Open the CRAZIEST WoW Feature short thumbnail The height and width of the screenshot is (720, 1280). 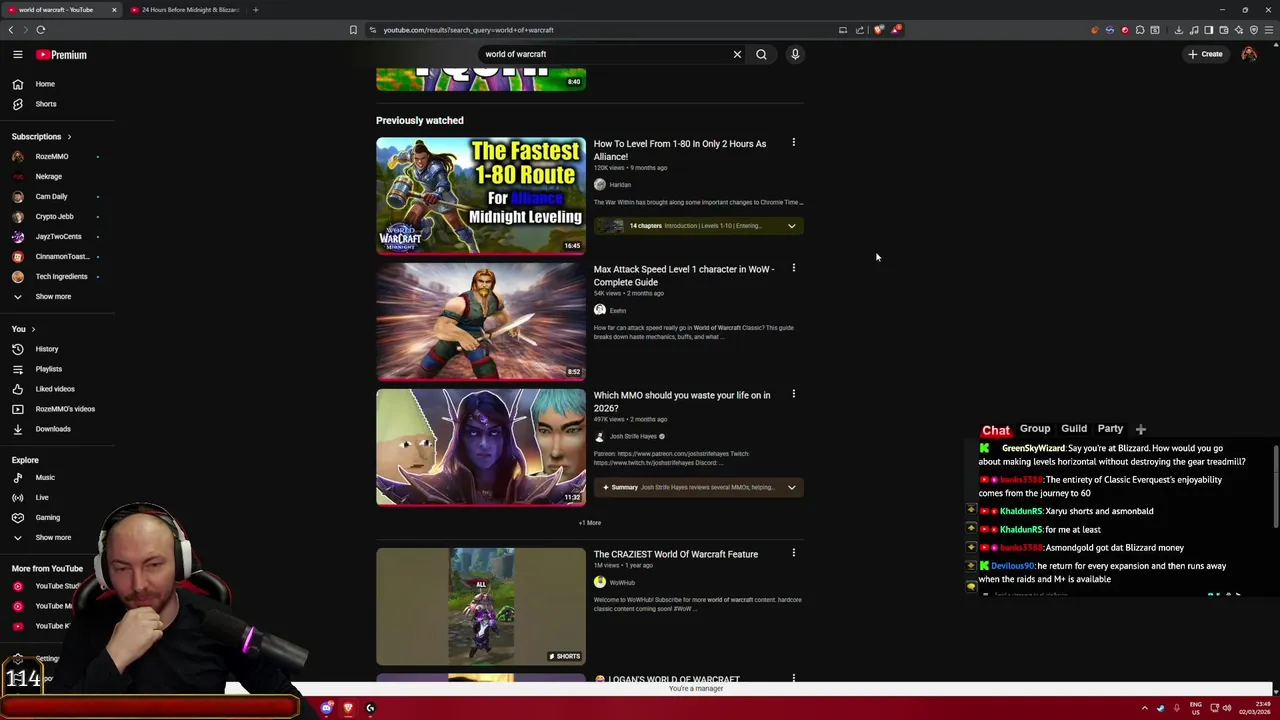[x=481, y=606]
